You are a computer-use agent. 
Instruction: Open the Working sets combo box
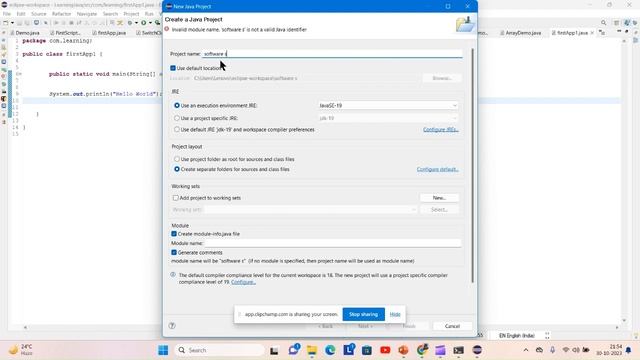click(x=310, y=209)
